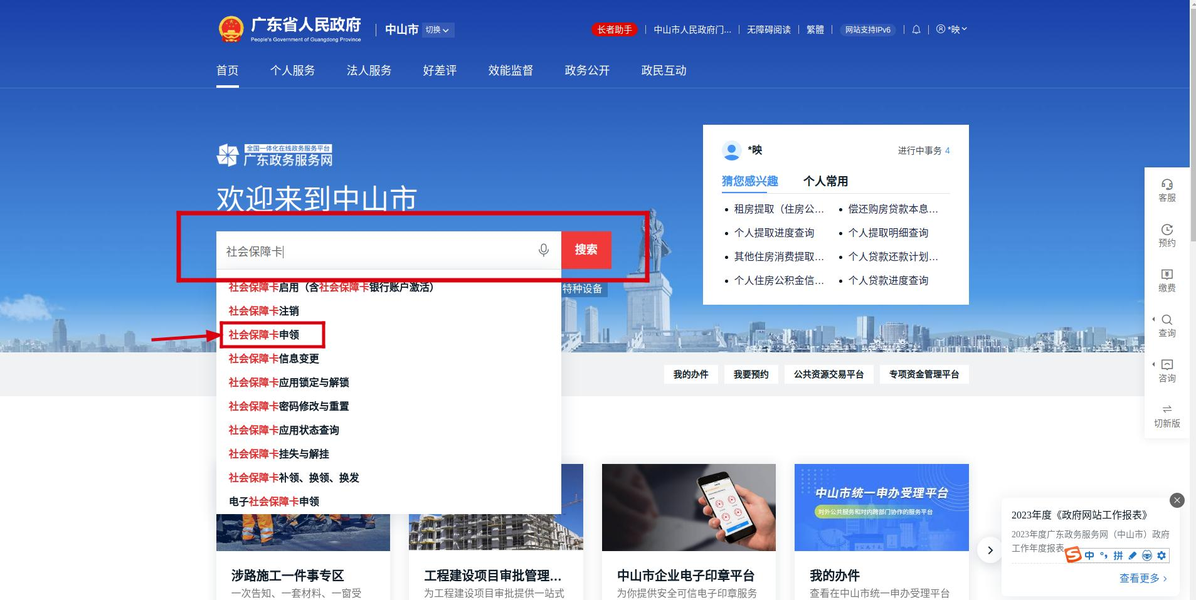Viewport: 1196px width, 600px height.
Task: Click the microphone voice search icon
Action: 543,250
